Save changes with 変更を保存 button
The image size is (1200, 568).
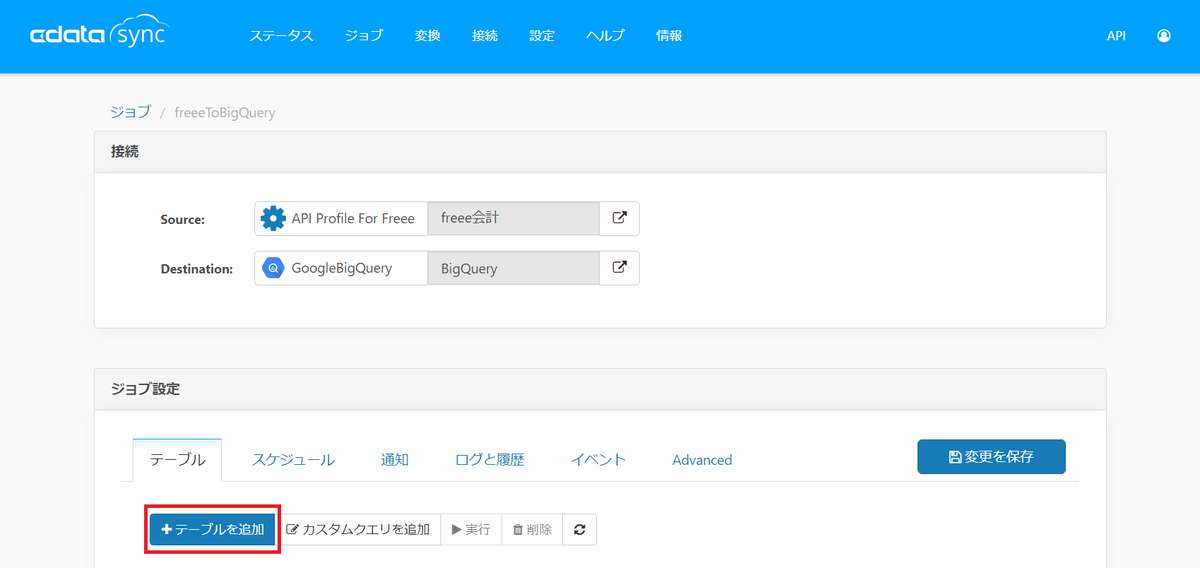tap(991, 456)
